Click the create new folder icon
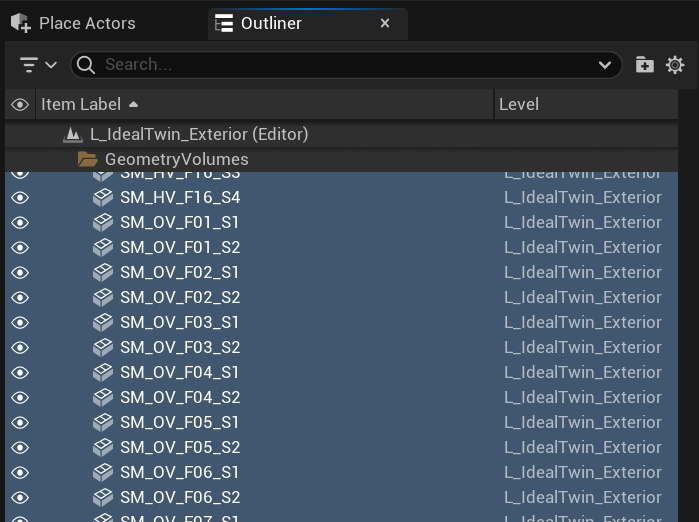This screenshot has height=522, width=699. (x=645, y=65)
